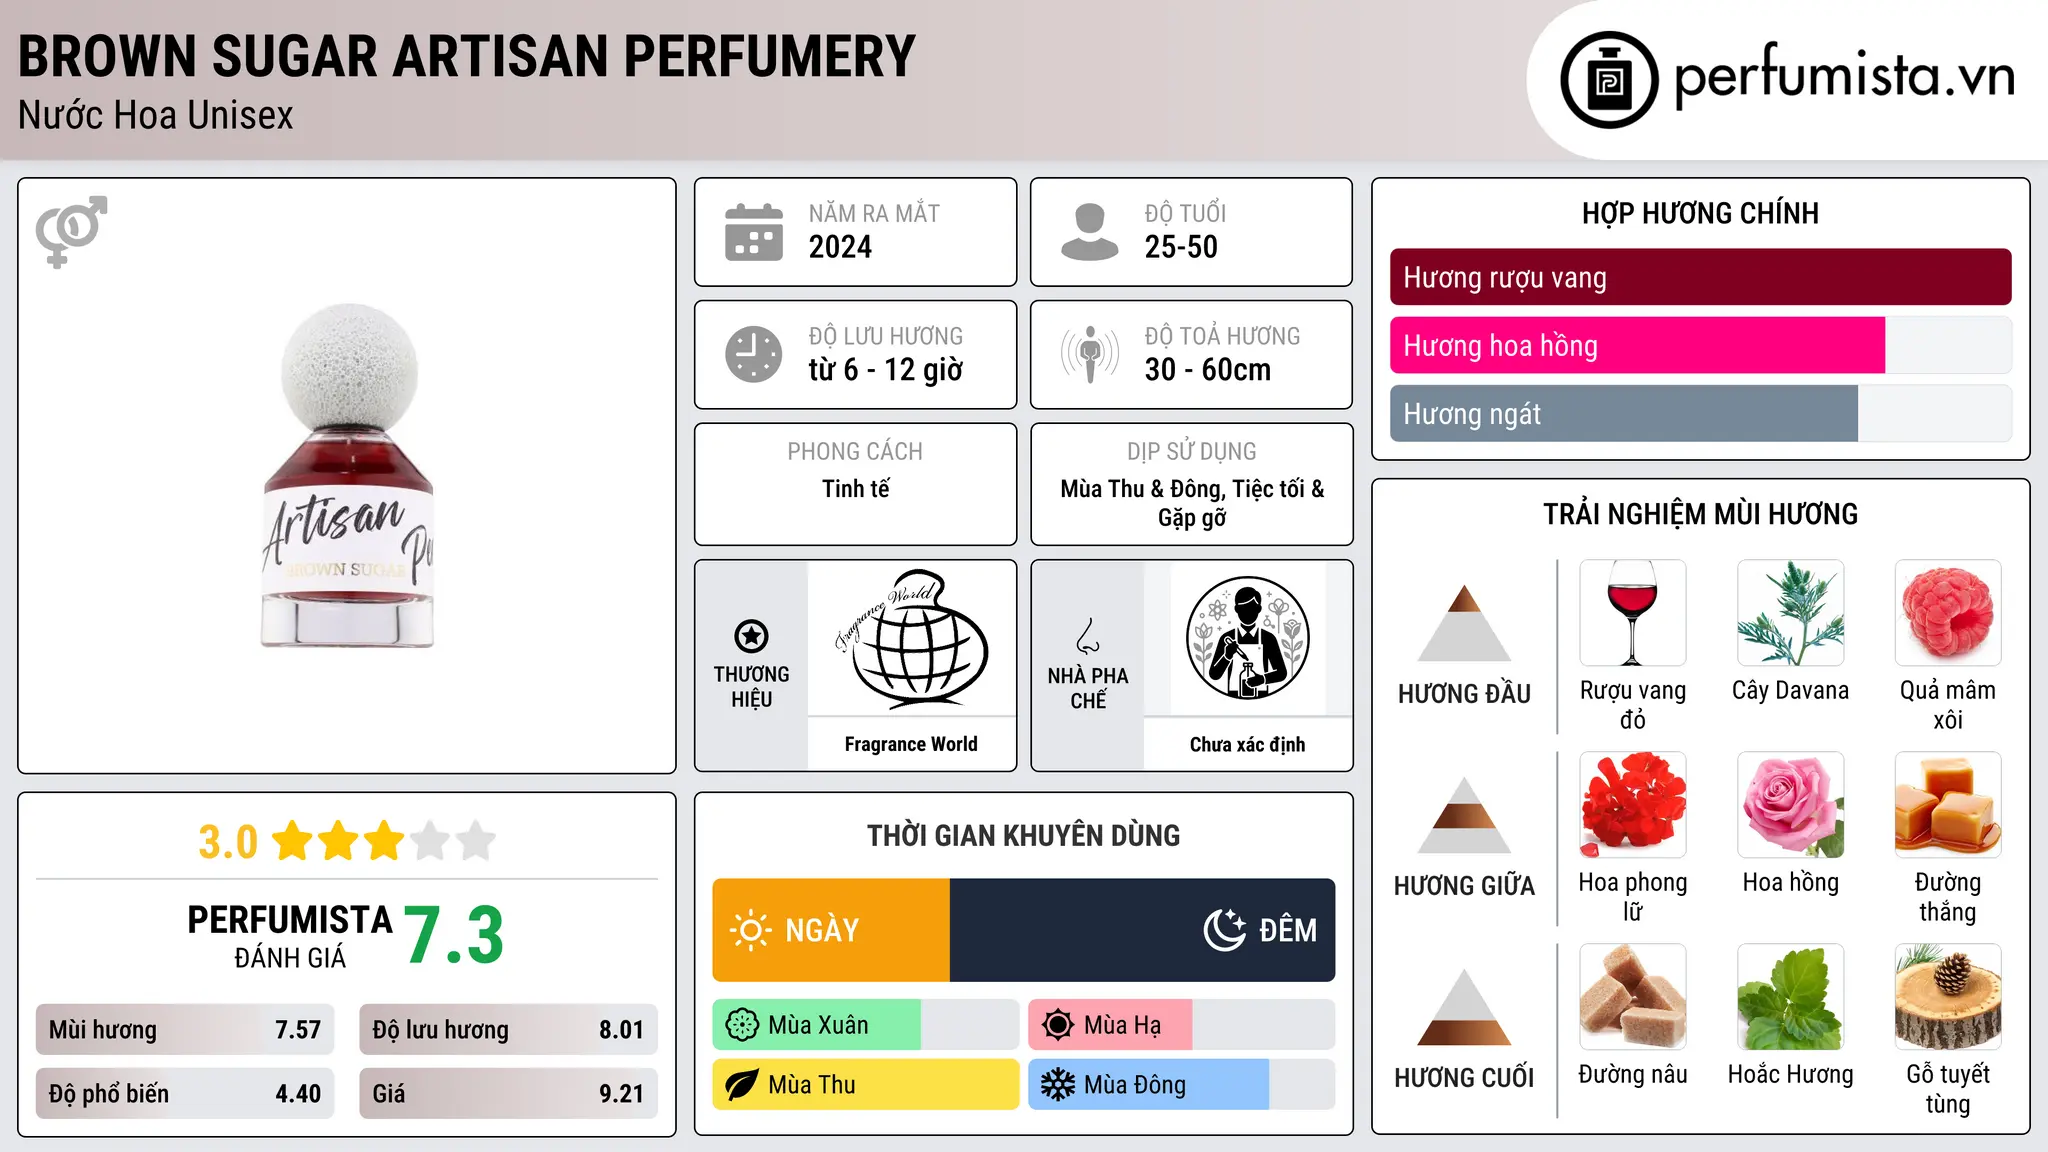Click the Hương ngát accord bar
The height and width of the screenshot is (1152, 2048).
[x=1700, y=413]
